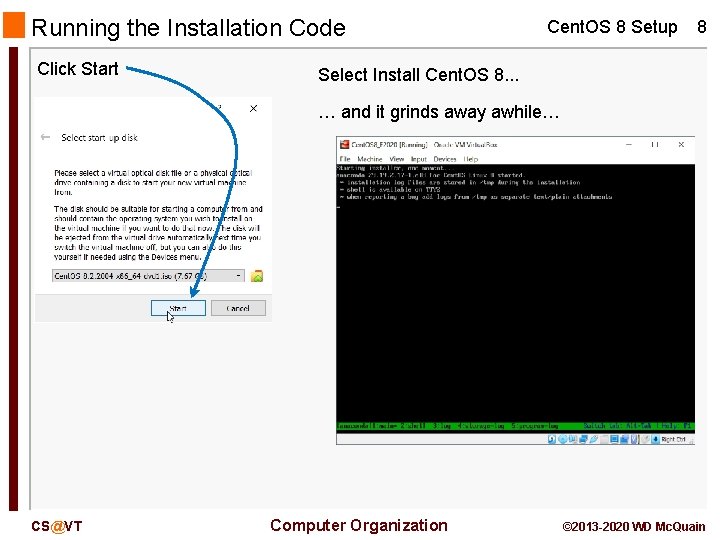Image resolution: width=720 pixels, height=540 pixels.
Task: Click the mouse integration status icon
Action: [646, 439]
